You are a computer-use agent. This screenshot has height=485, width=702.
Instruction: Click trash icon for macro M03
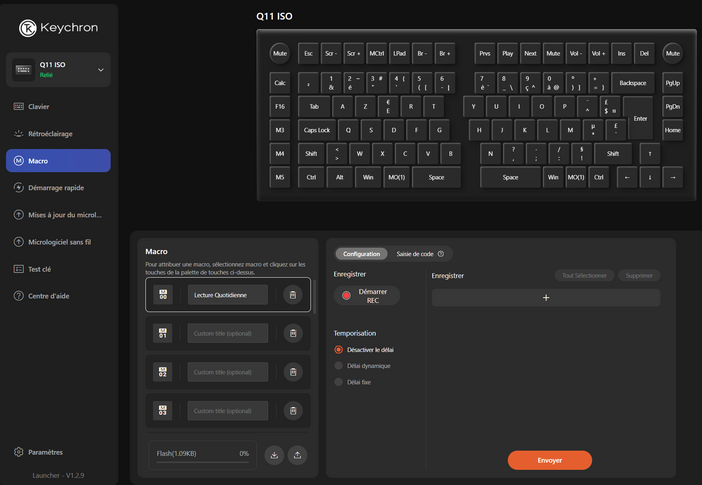point(293,411)
